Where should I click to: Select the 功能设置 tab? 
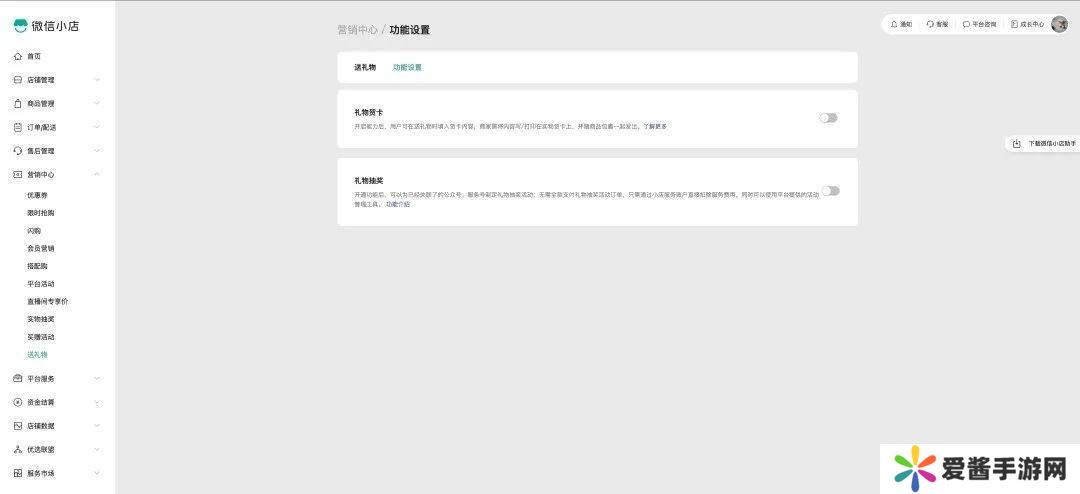(407, 68)
